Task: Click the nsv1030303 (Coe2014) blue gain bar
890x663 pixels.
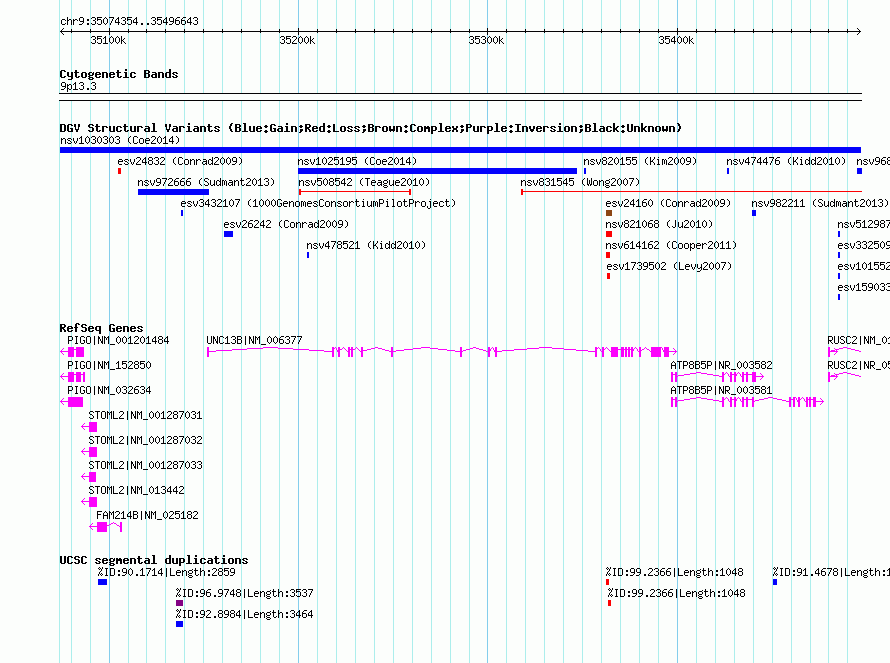Action: (460, 150)
